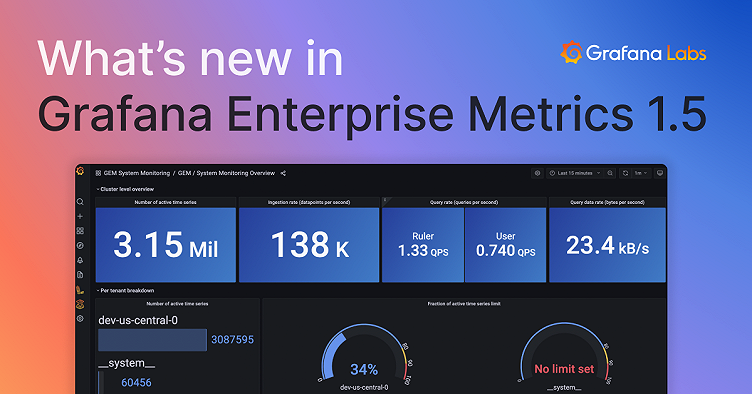Open dashboard settings gear in the top bar
752x394 pixels.
point(537,173)
